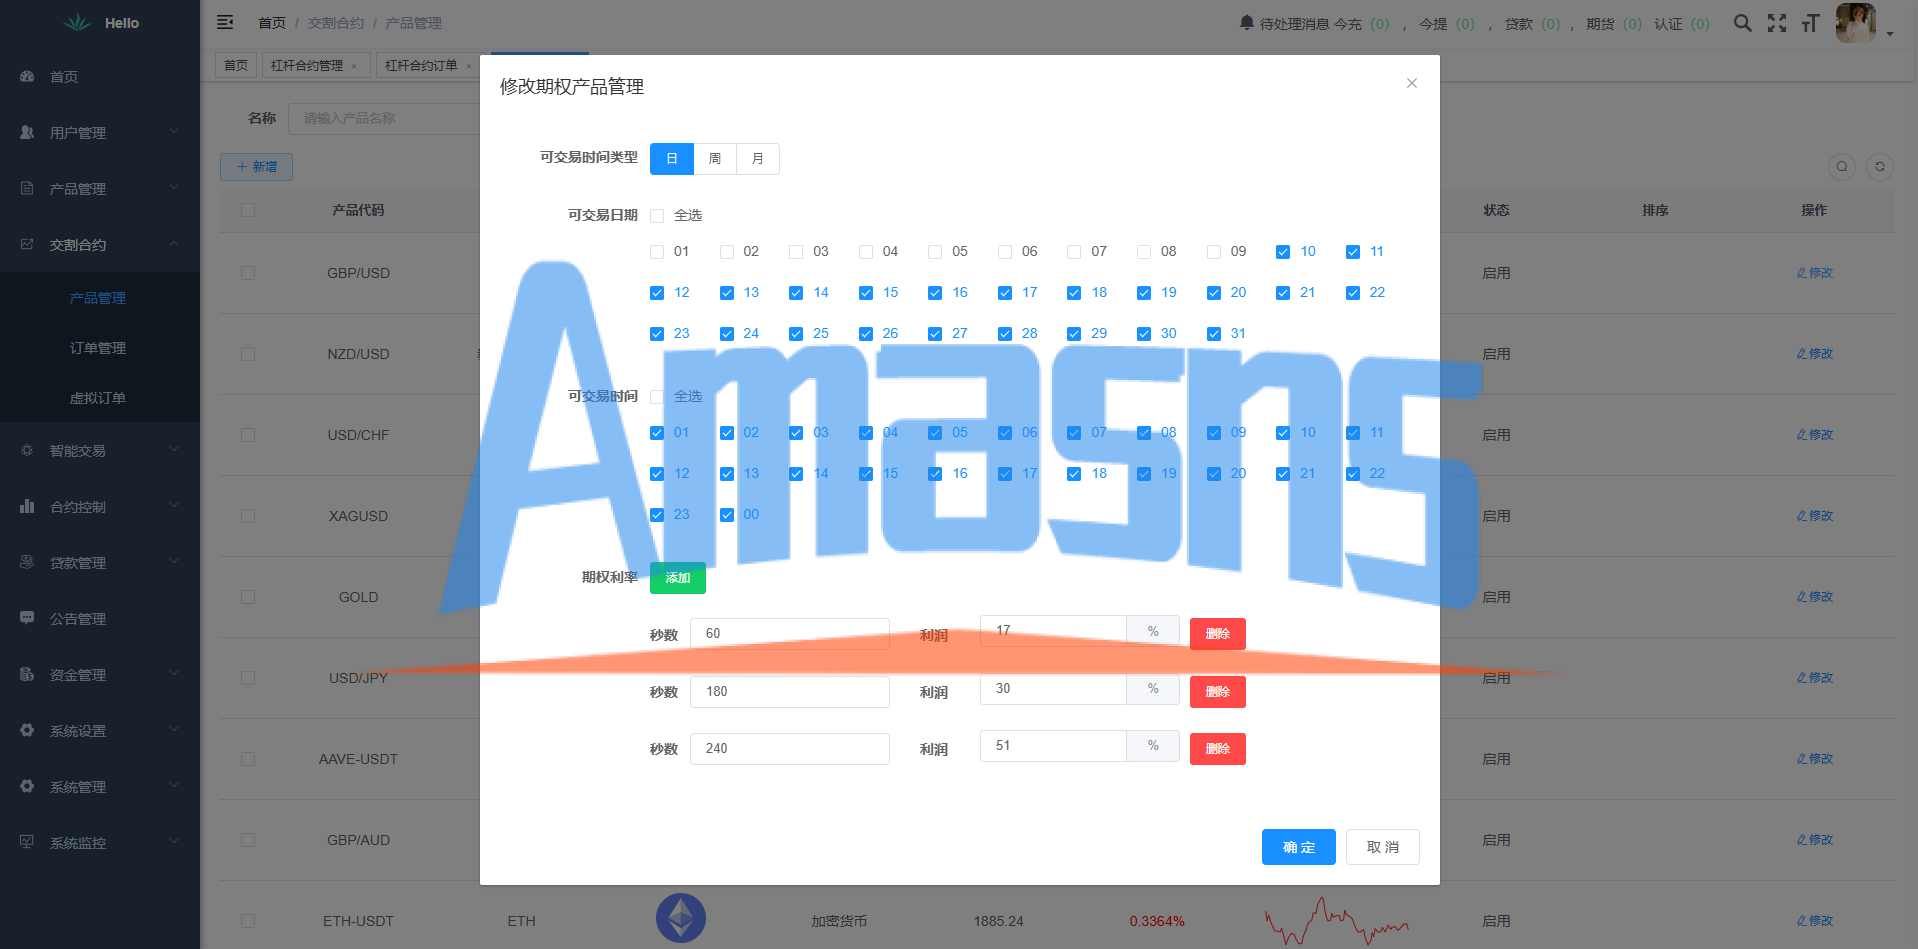Expand 智能交易 in the sidebar
Screen dimensions: 1918x949
(100, 451)
